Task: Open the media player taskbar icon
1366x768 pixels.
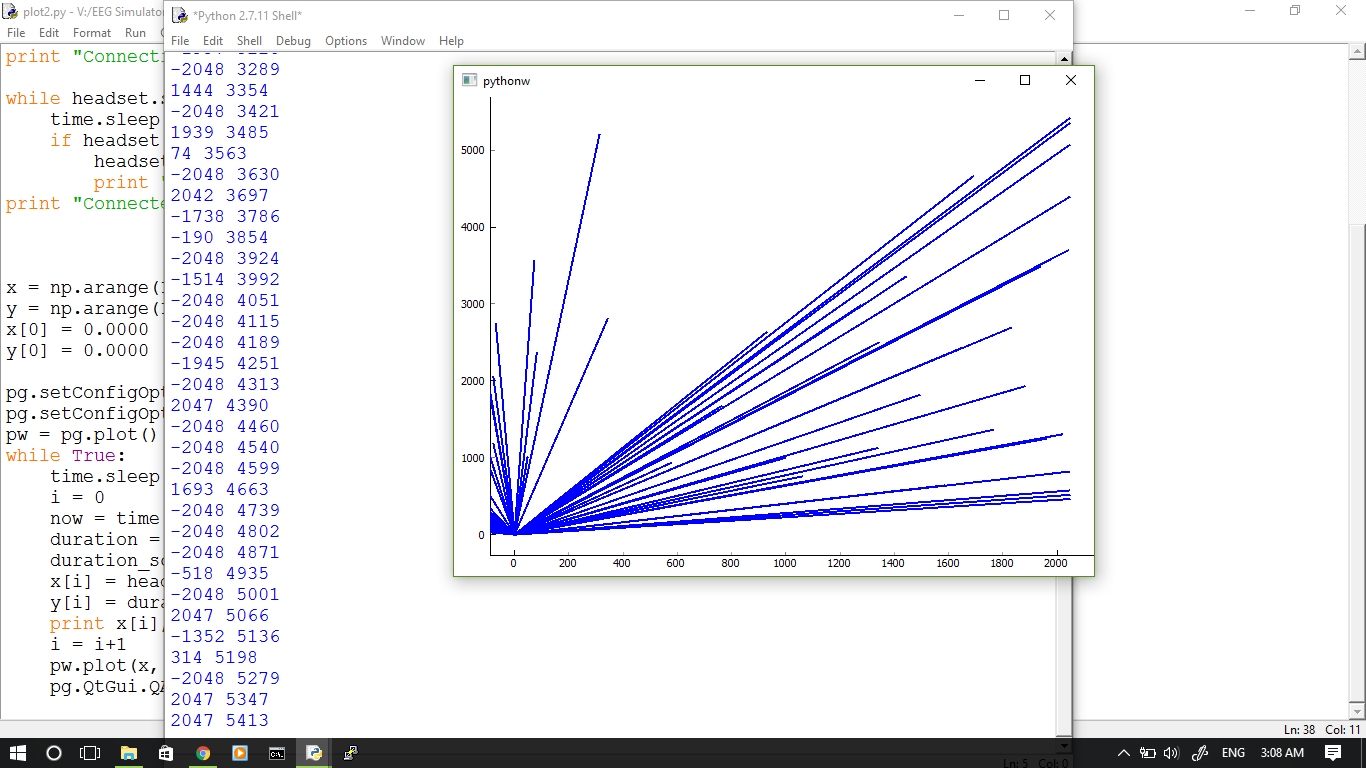Action: (239, 752)
